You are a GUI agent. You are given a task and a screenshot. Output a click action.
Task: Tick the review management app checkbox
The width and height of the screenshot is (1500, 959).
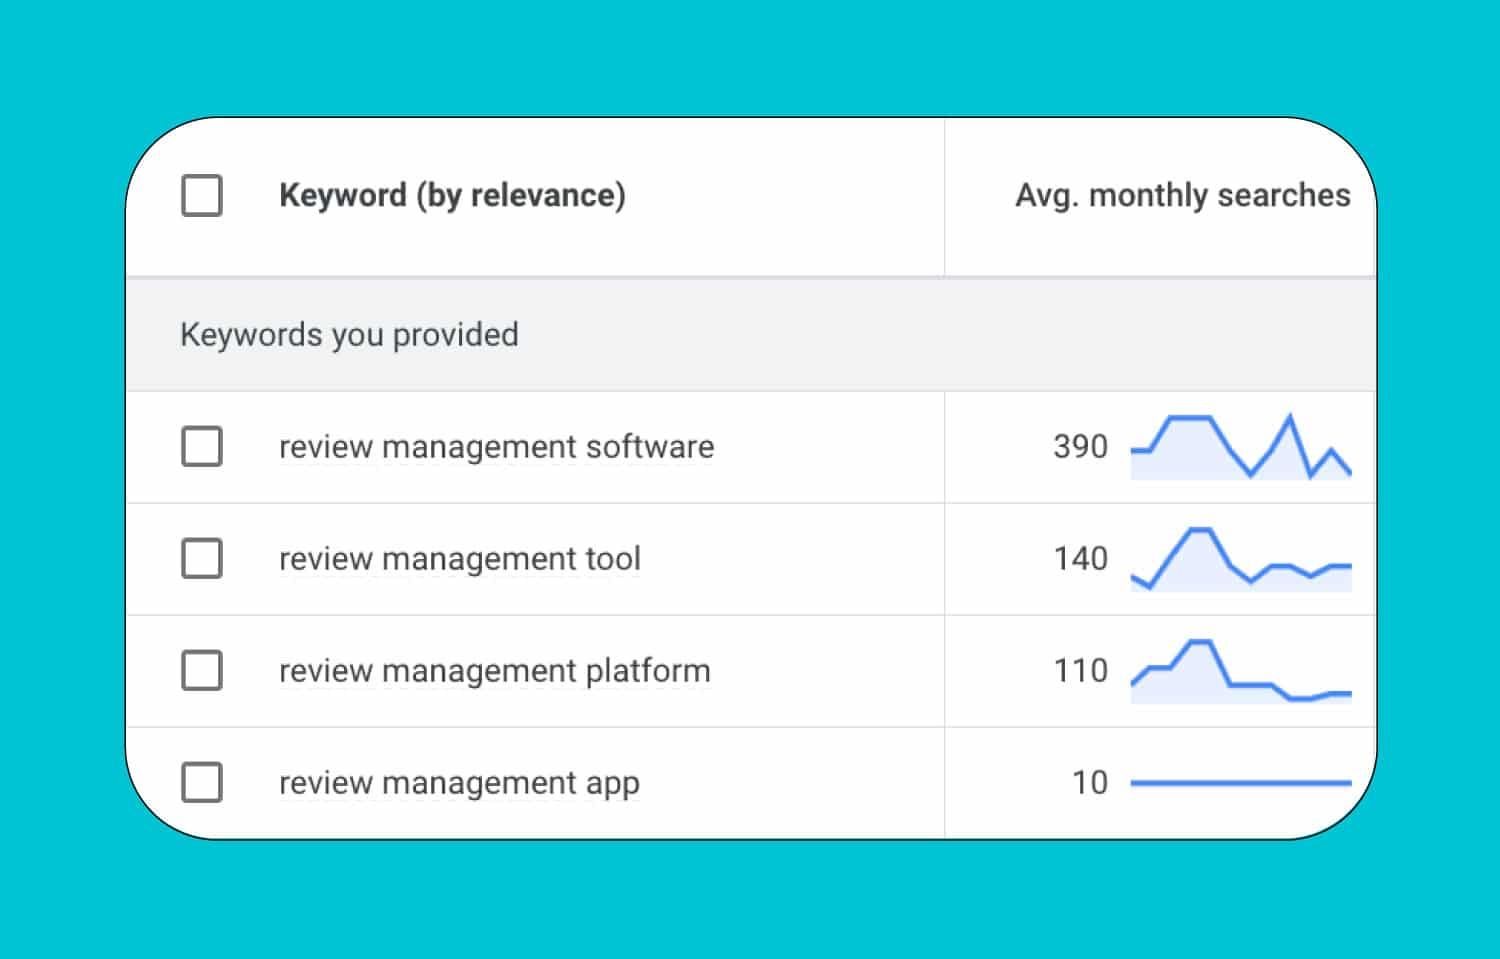point(202,782)
